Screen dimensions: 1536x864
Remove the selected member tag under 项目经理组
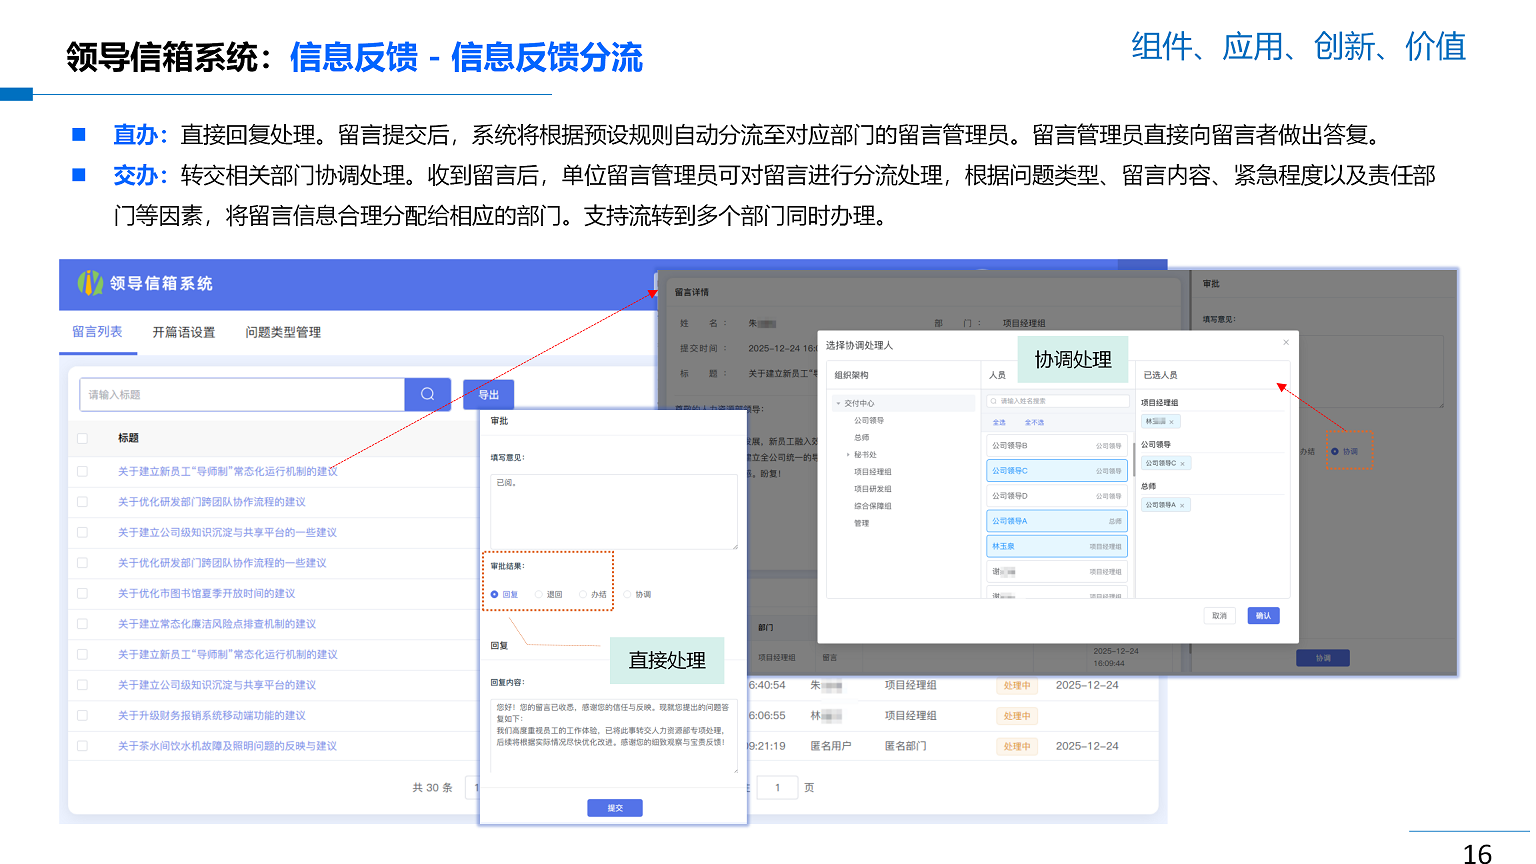click(1172, 422)
